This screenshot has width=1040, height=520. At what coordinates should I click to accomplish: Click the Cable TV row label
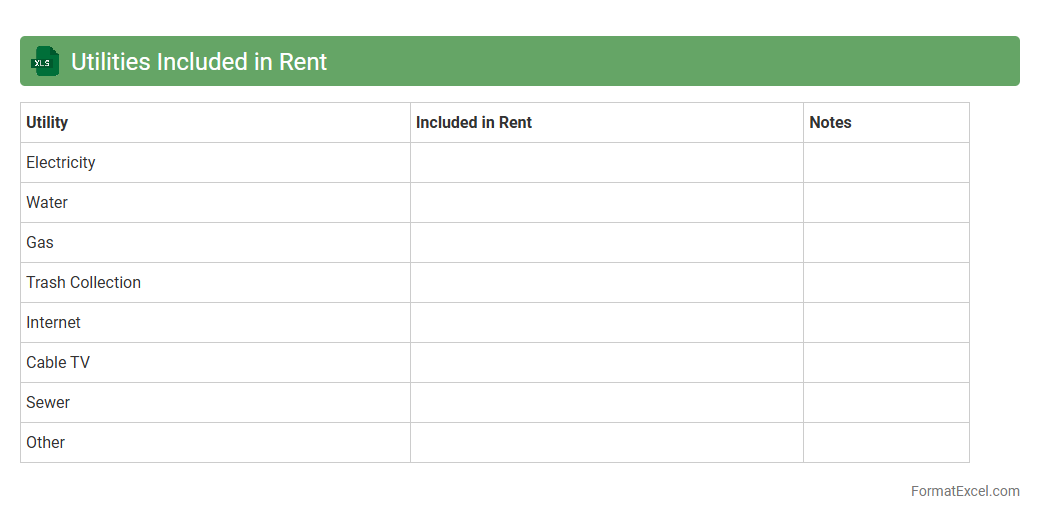pyautogui.click(x=58, y=362)
